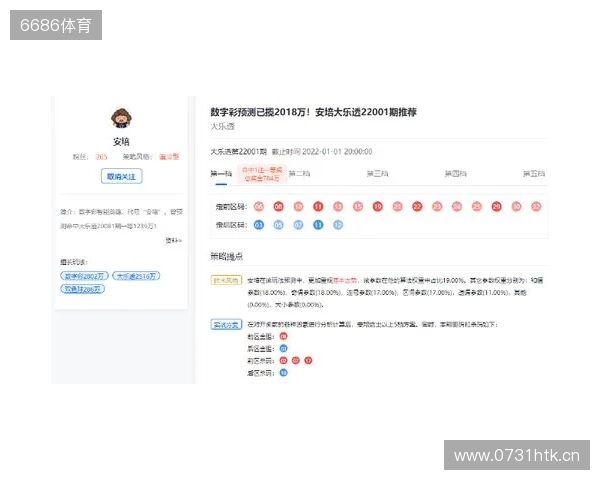Click the 策略亮点 section heading

tap(227, 256)
